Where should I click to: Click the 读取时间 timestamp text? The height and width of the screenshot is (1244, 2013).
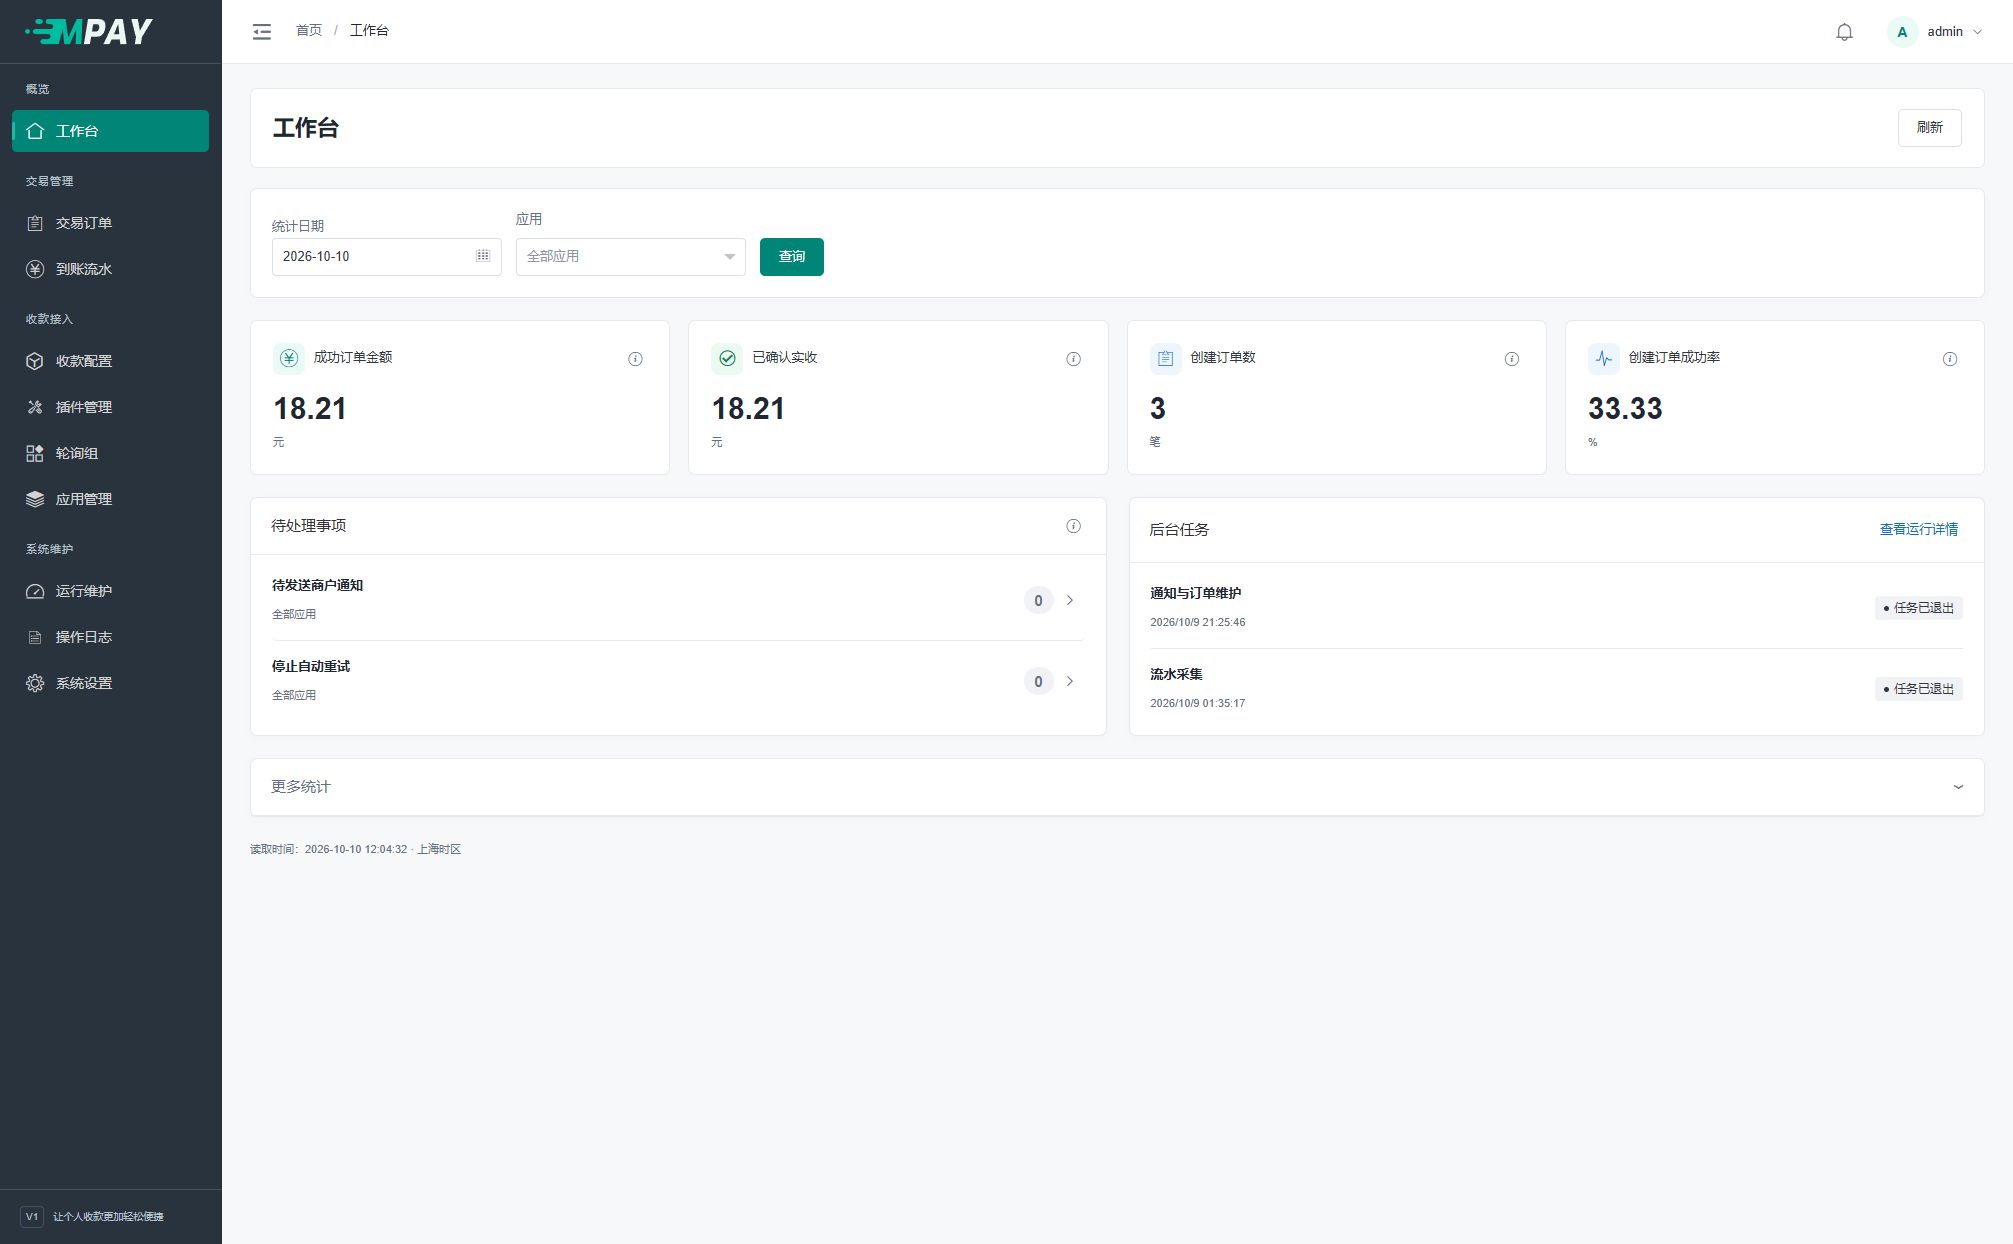pos(355,849)
